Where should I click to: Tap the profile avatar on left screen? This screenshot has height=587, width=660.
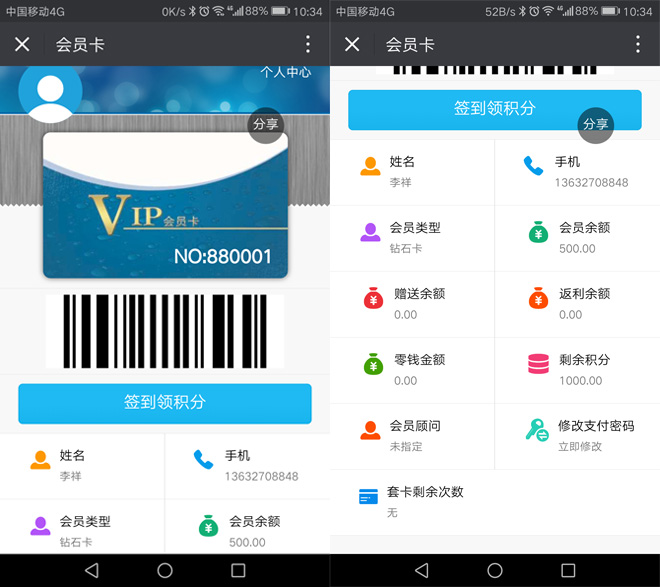coord(50,92)
